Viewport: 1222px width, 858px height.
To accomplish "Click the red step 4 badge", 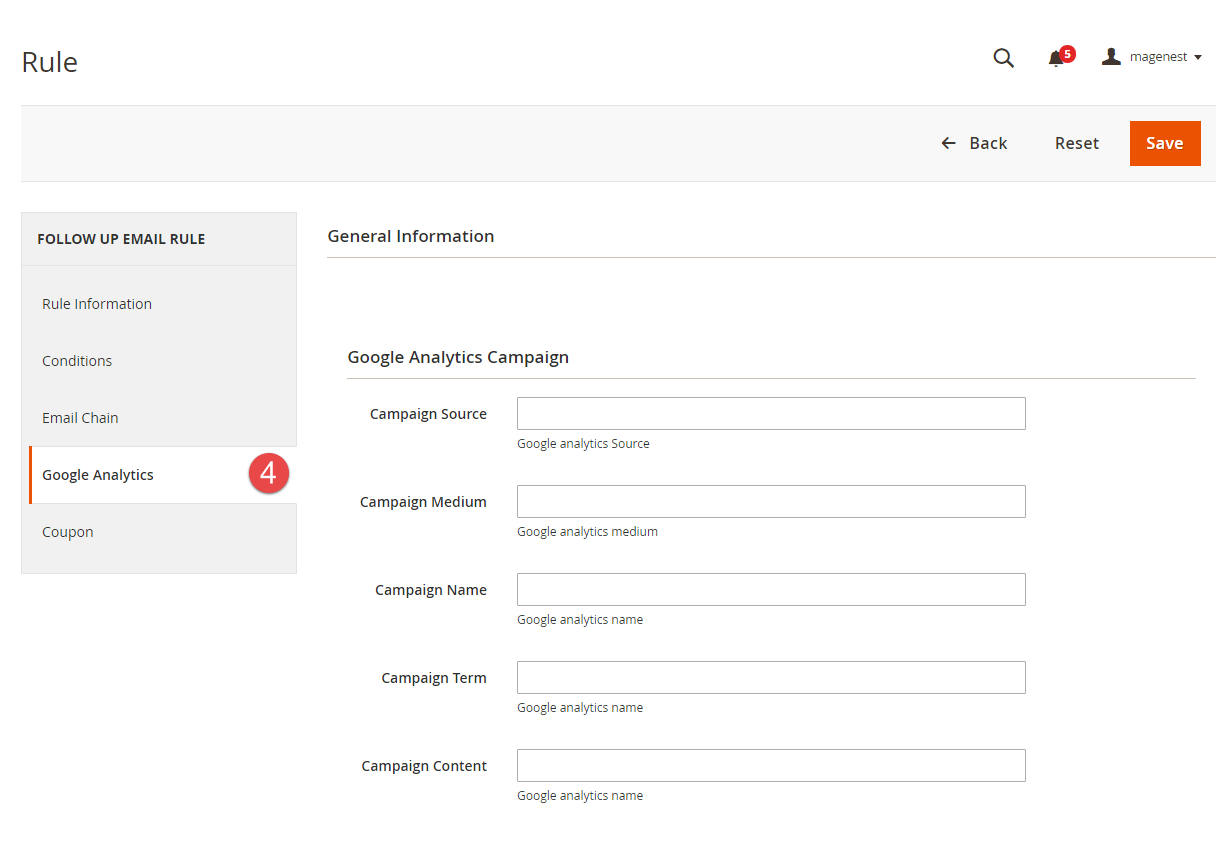I will pos(268,474).
